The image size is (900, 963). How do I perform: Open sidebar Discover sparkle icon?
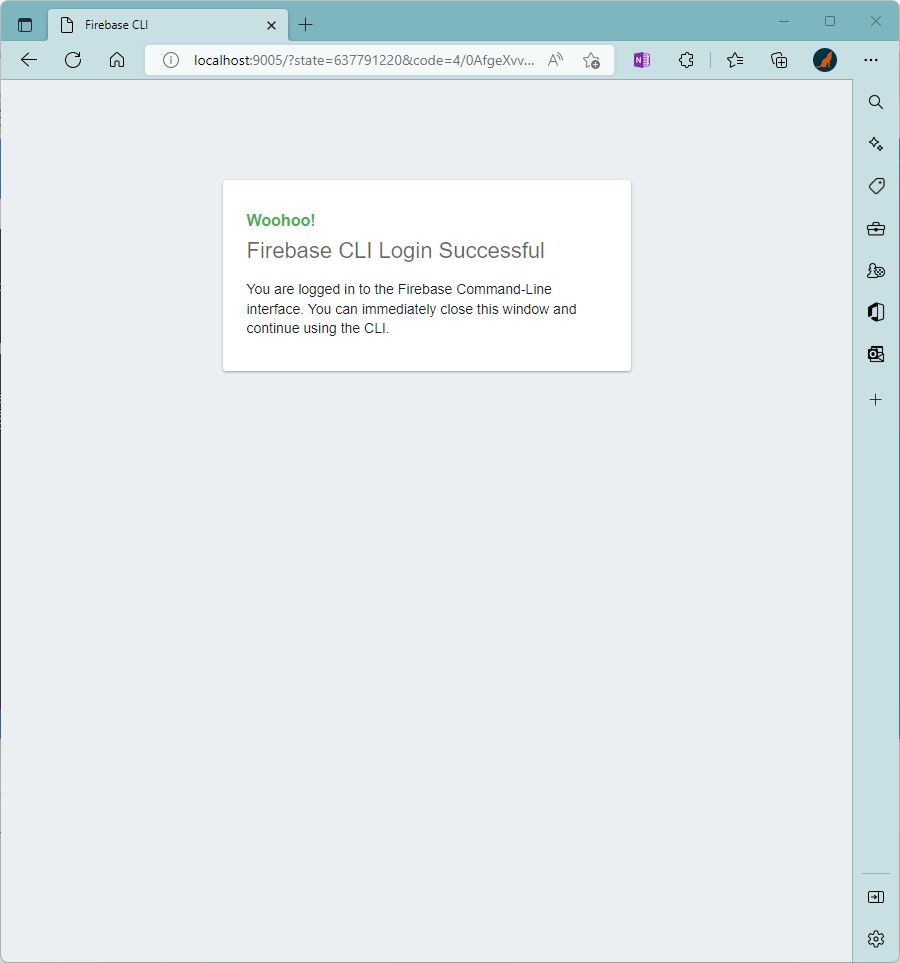tap(876, 144)
